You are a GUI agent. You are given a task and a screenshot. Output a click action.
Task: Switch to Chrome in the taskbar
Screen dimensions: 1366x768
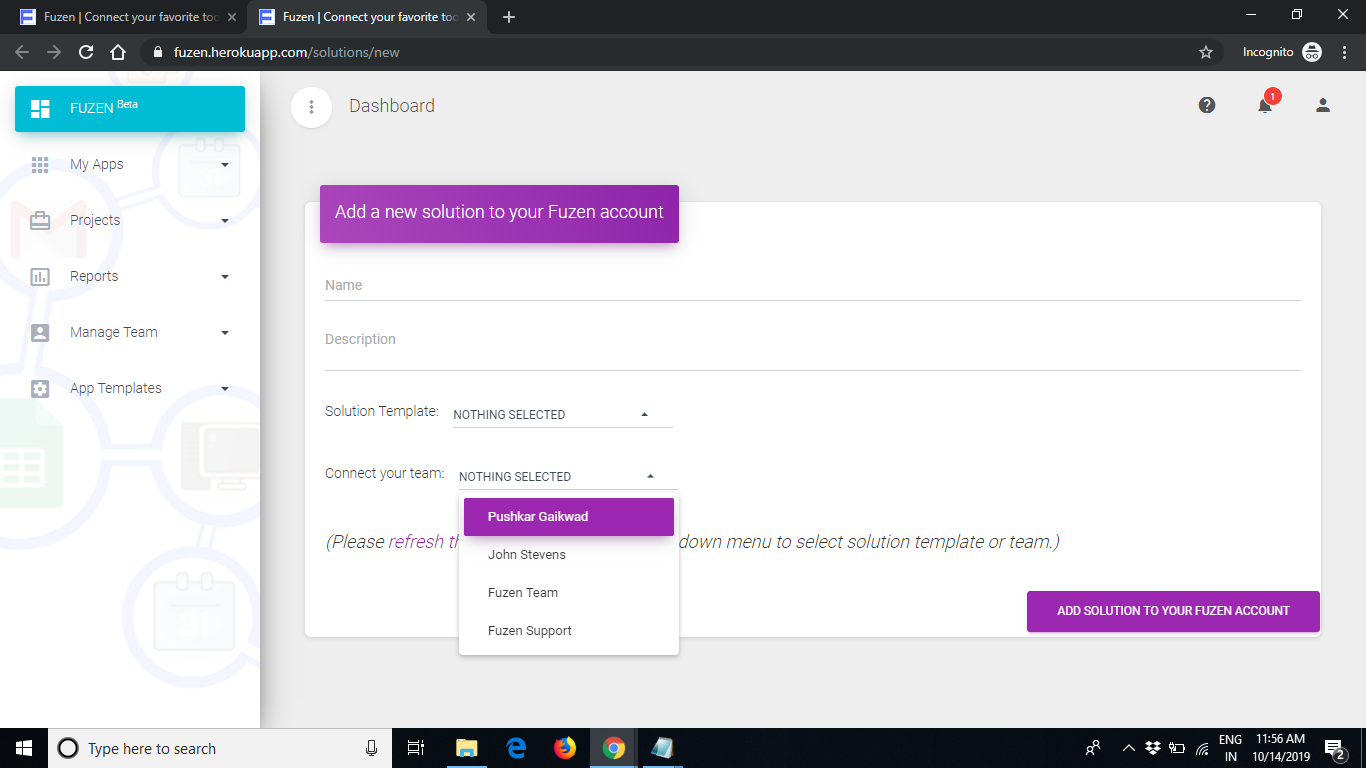[x=614, y=748]
